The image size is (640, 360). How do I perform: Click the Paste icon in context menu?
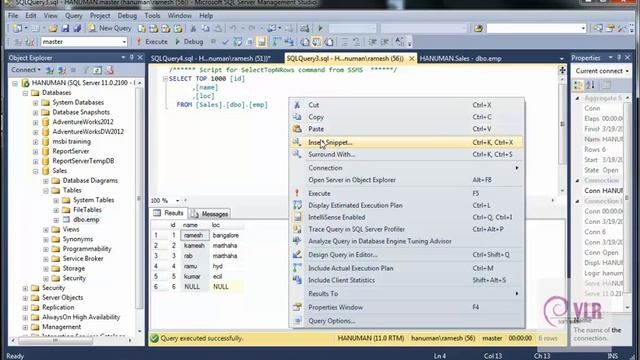[297, 129]
